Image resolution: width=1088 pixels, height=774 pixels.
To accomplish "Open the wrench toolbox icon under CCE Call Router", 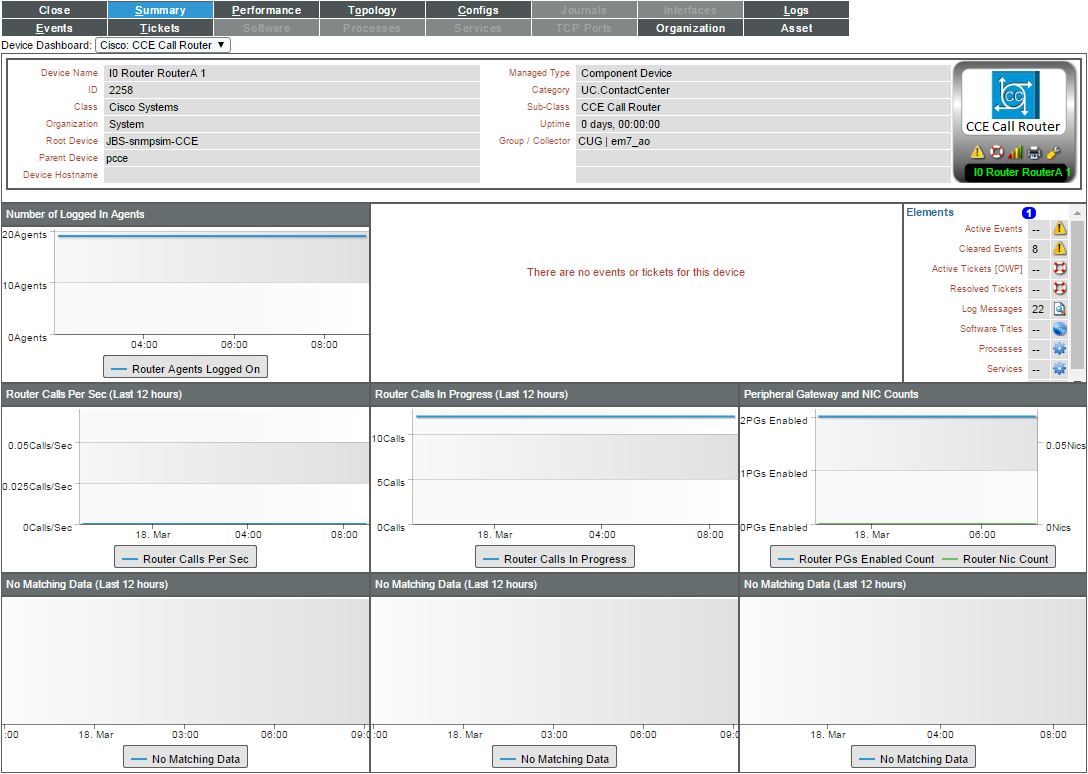I will click(x=1053, y=152).
